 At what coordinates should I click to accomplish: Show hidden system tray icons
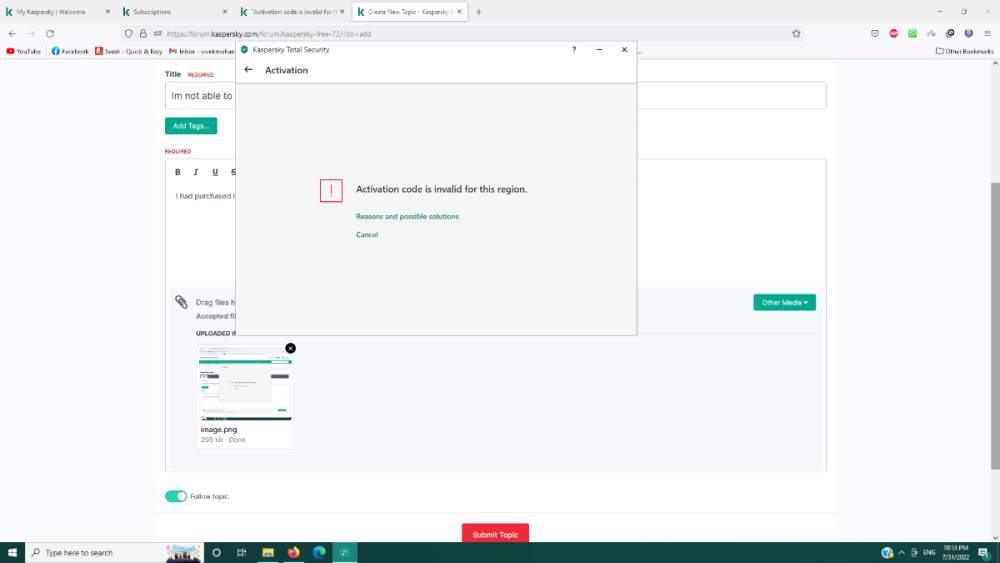pyautogui.click(x=901, y=553)
